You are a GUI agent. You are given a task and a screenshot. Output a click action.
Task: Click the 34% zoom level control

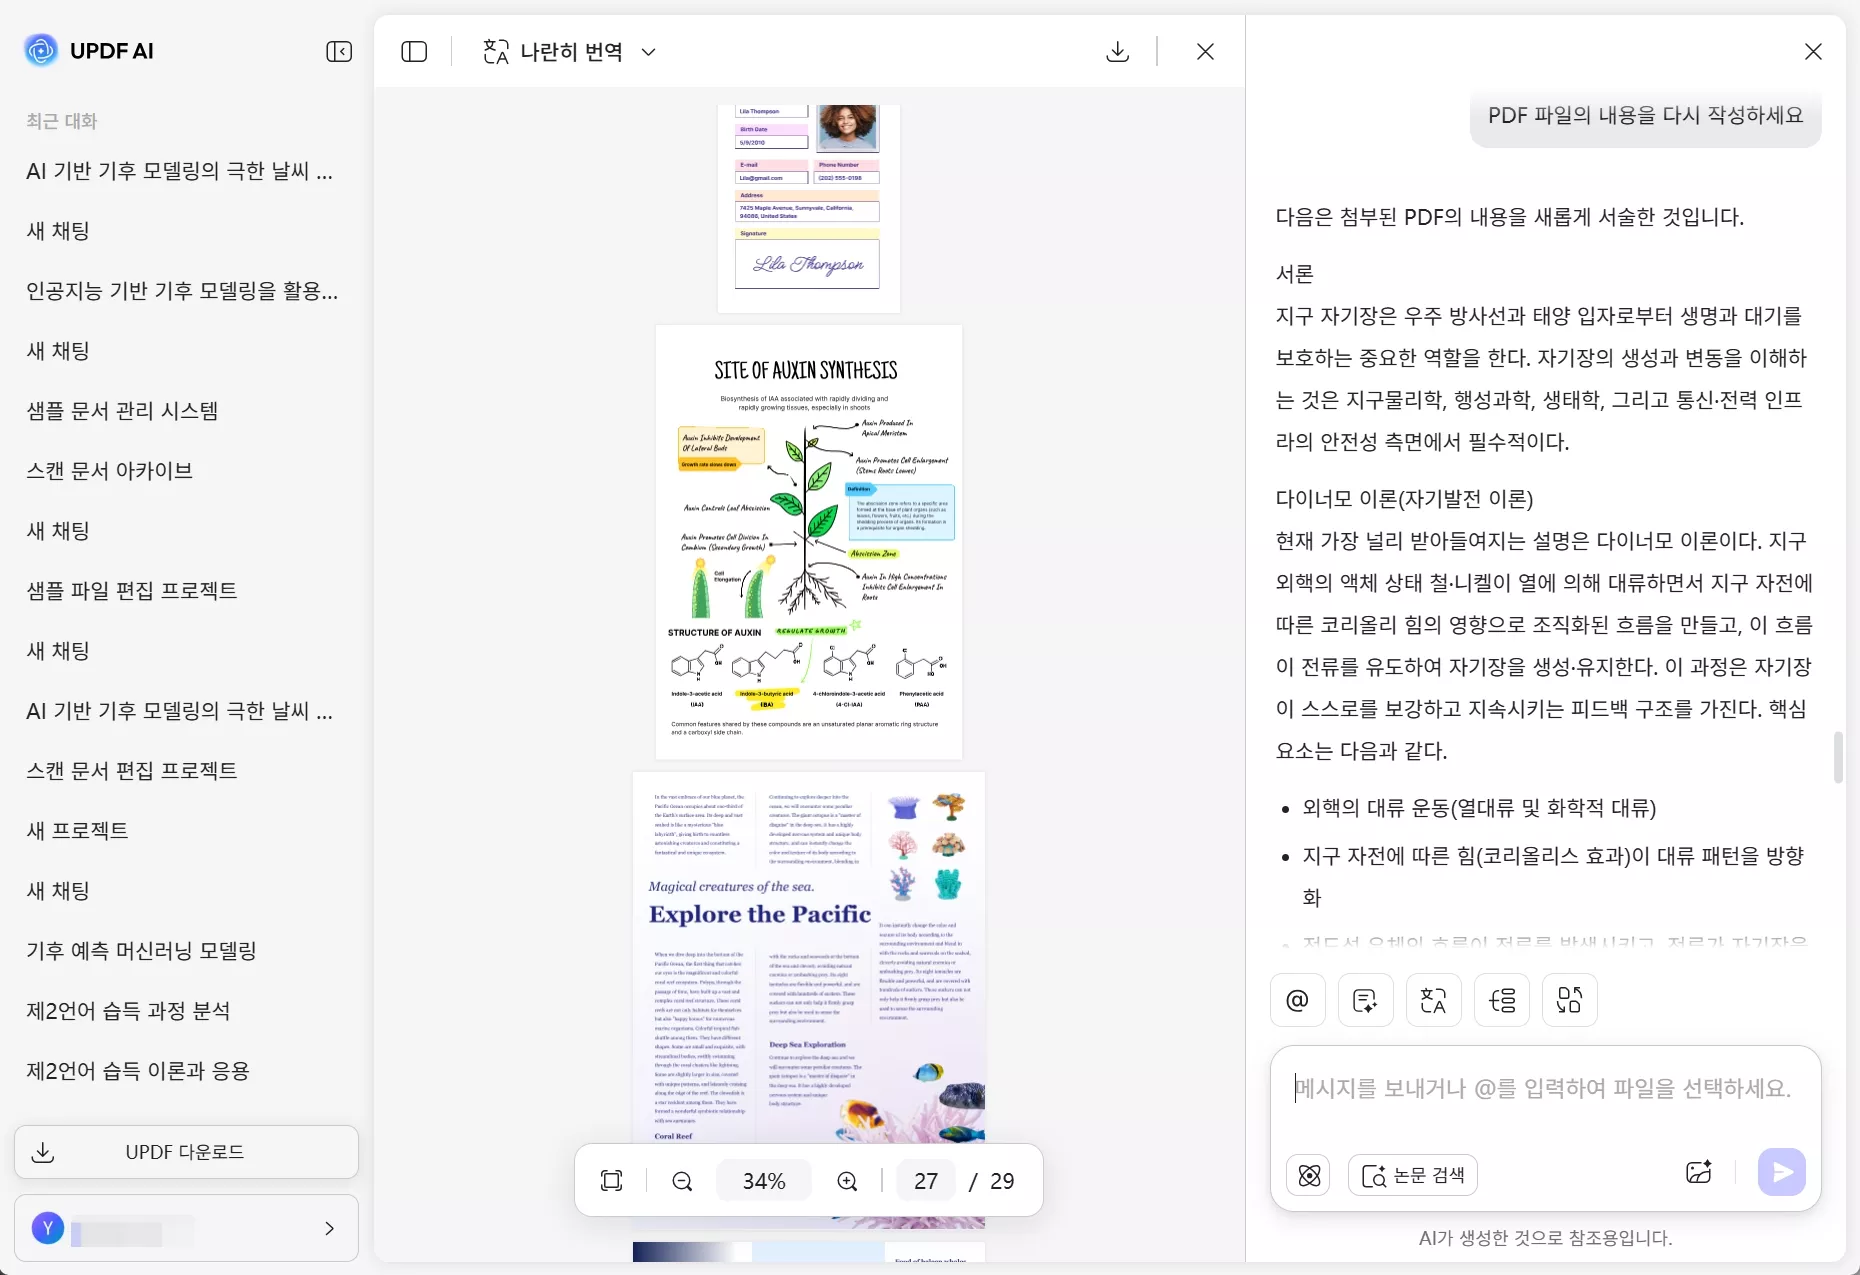(763, 1180)
